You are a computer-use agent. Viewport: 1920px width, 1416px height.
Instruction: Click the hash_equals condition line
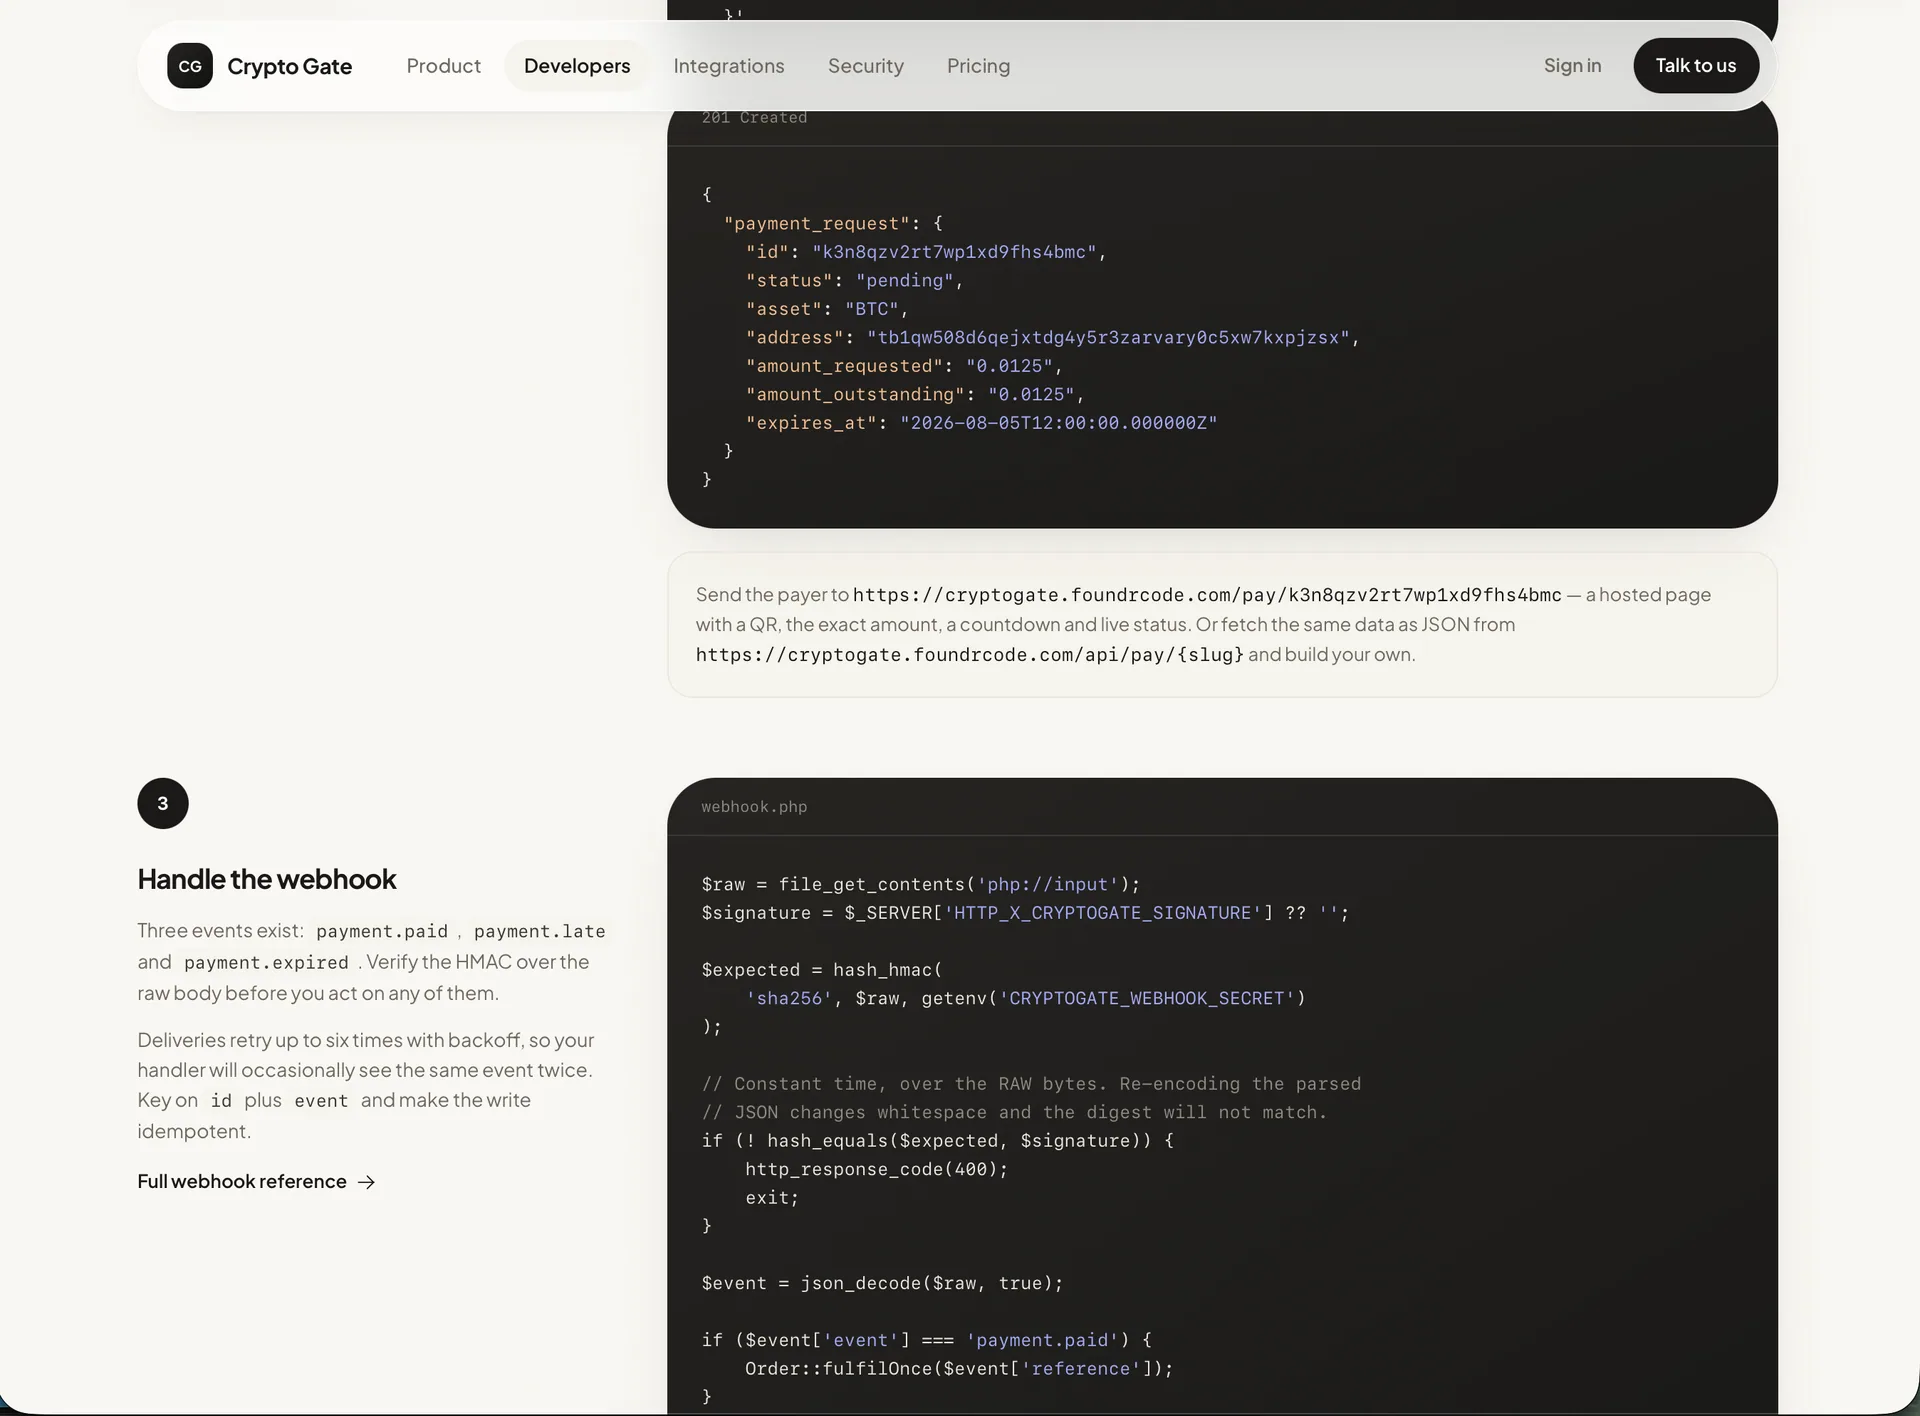(x=938, y=1141)
